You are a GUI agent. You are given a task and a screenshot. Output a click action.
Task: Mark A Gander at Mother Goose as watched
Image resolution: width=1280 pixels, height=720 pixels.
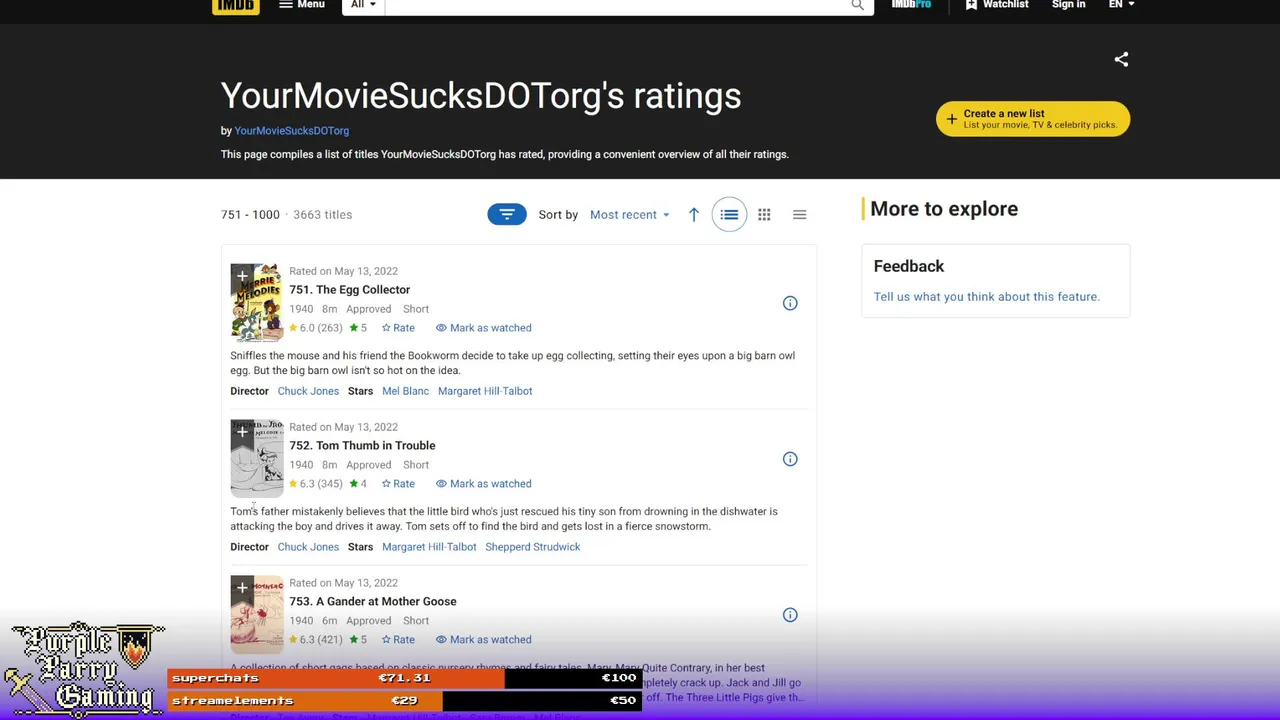tap(483, 640)
